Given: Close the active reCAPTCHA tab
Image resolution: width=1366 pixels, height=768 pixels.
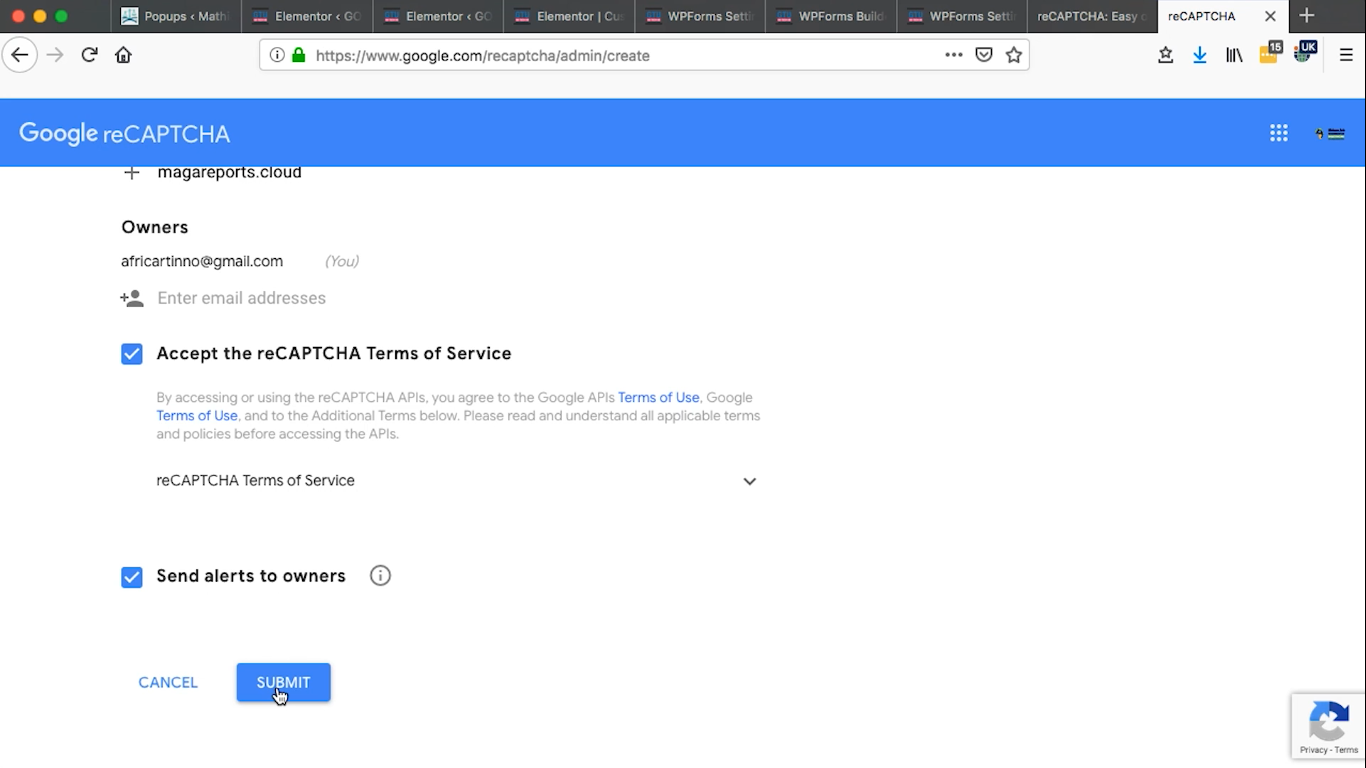Looking at the screenshot, I should [x=1270, y=16].
